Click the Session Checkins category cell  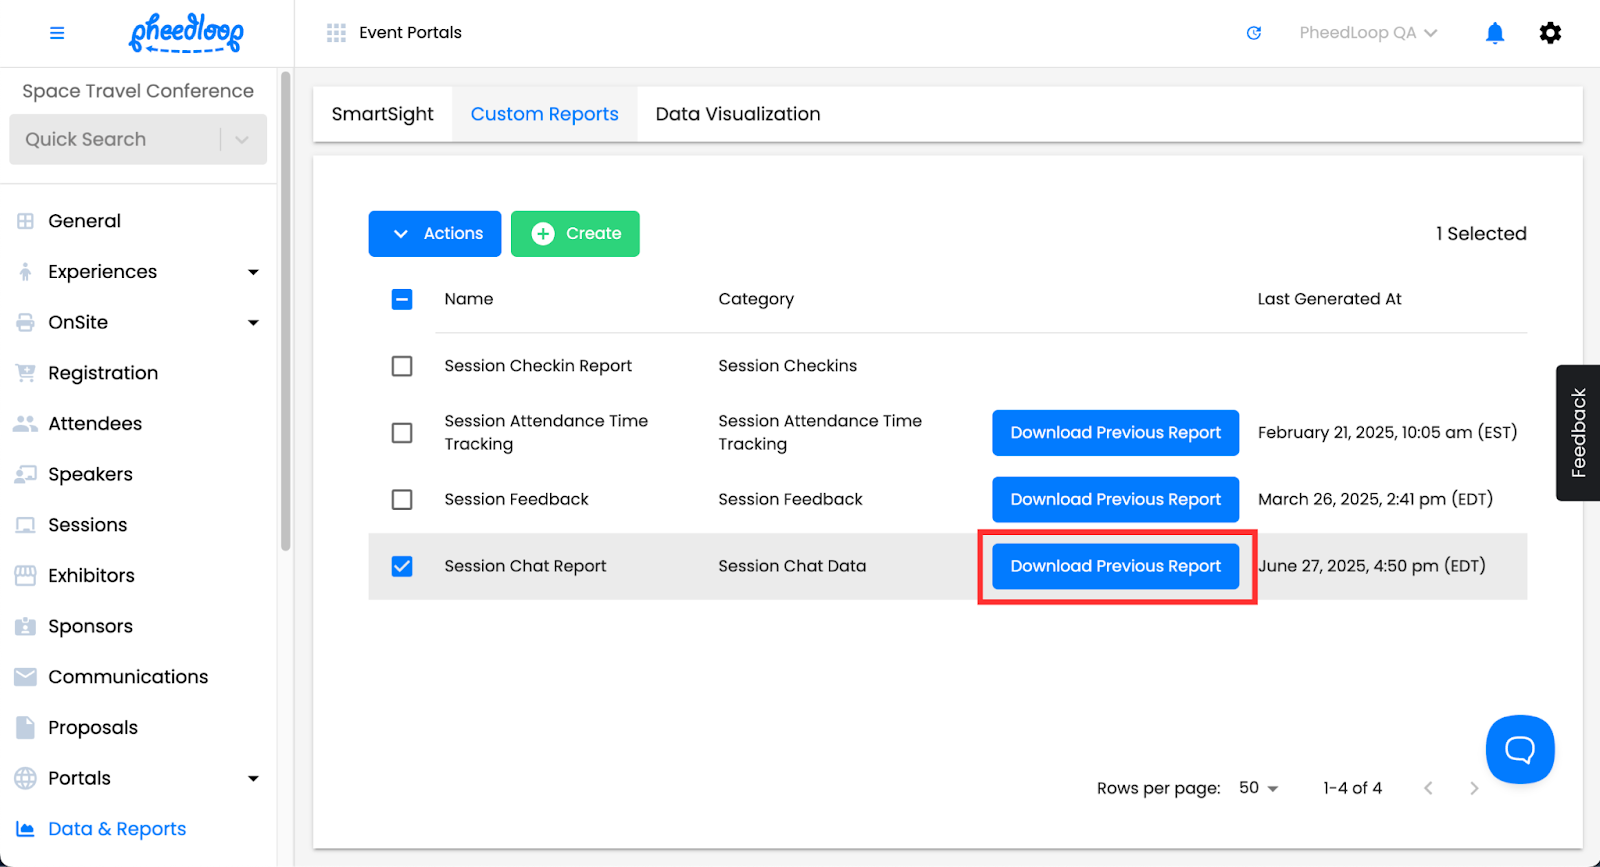787,366
